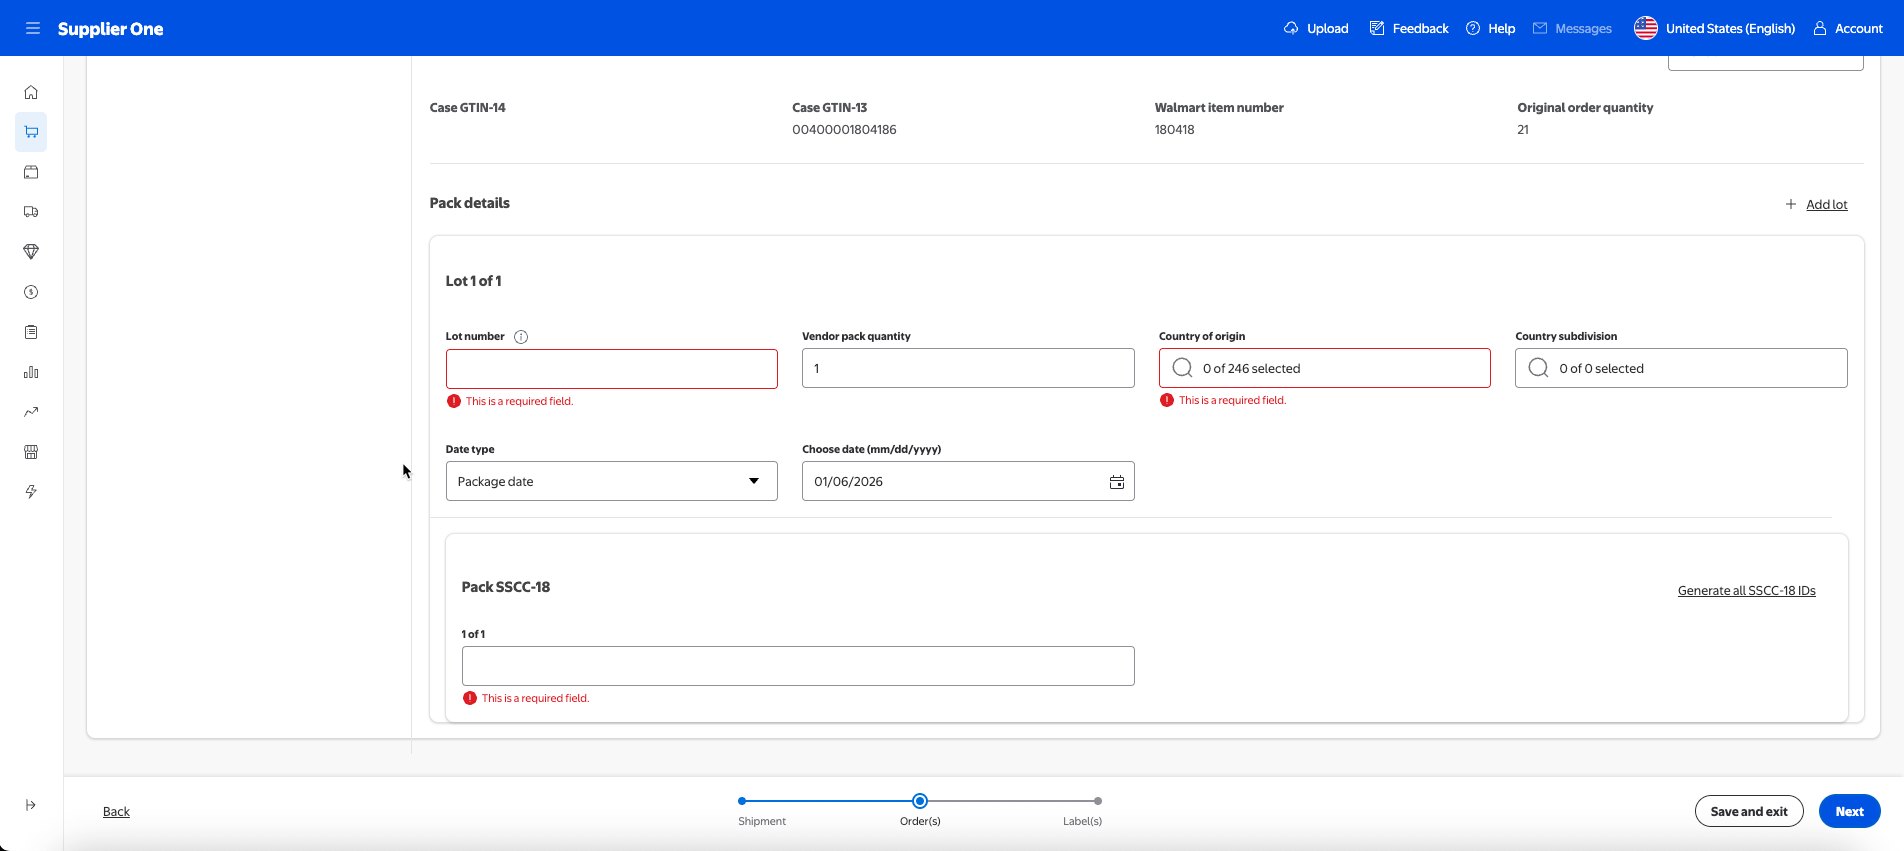Expand the sidebar with the arrow icon
The height and width of the screenshot is (851, 1904).
click(x=31, y=805)
